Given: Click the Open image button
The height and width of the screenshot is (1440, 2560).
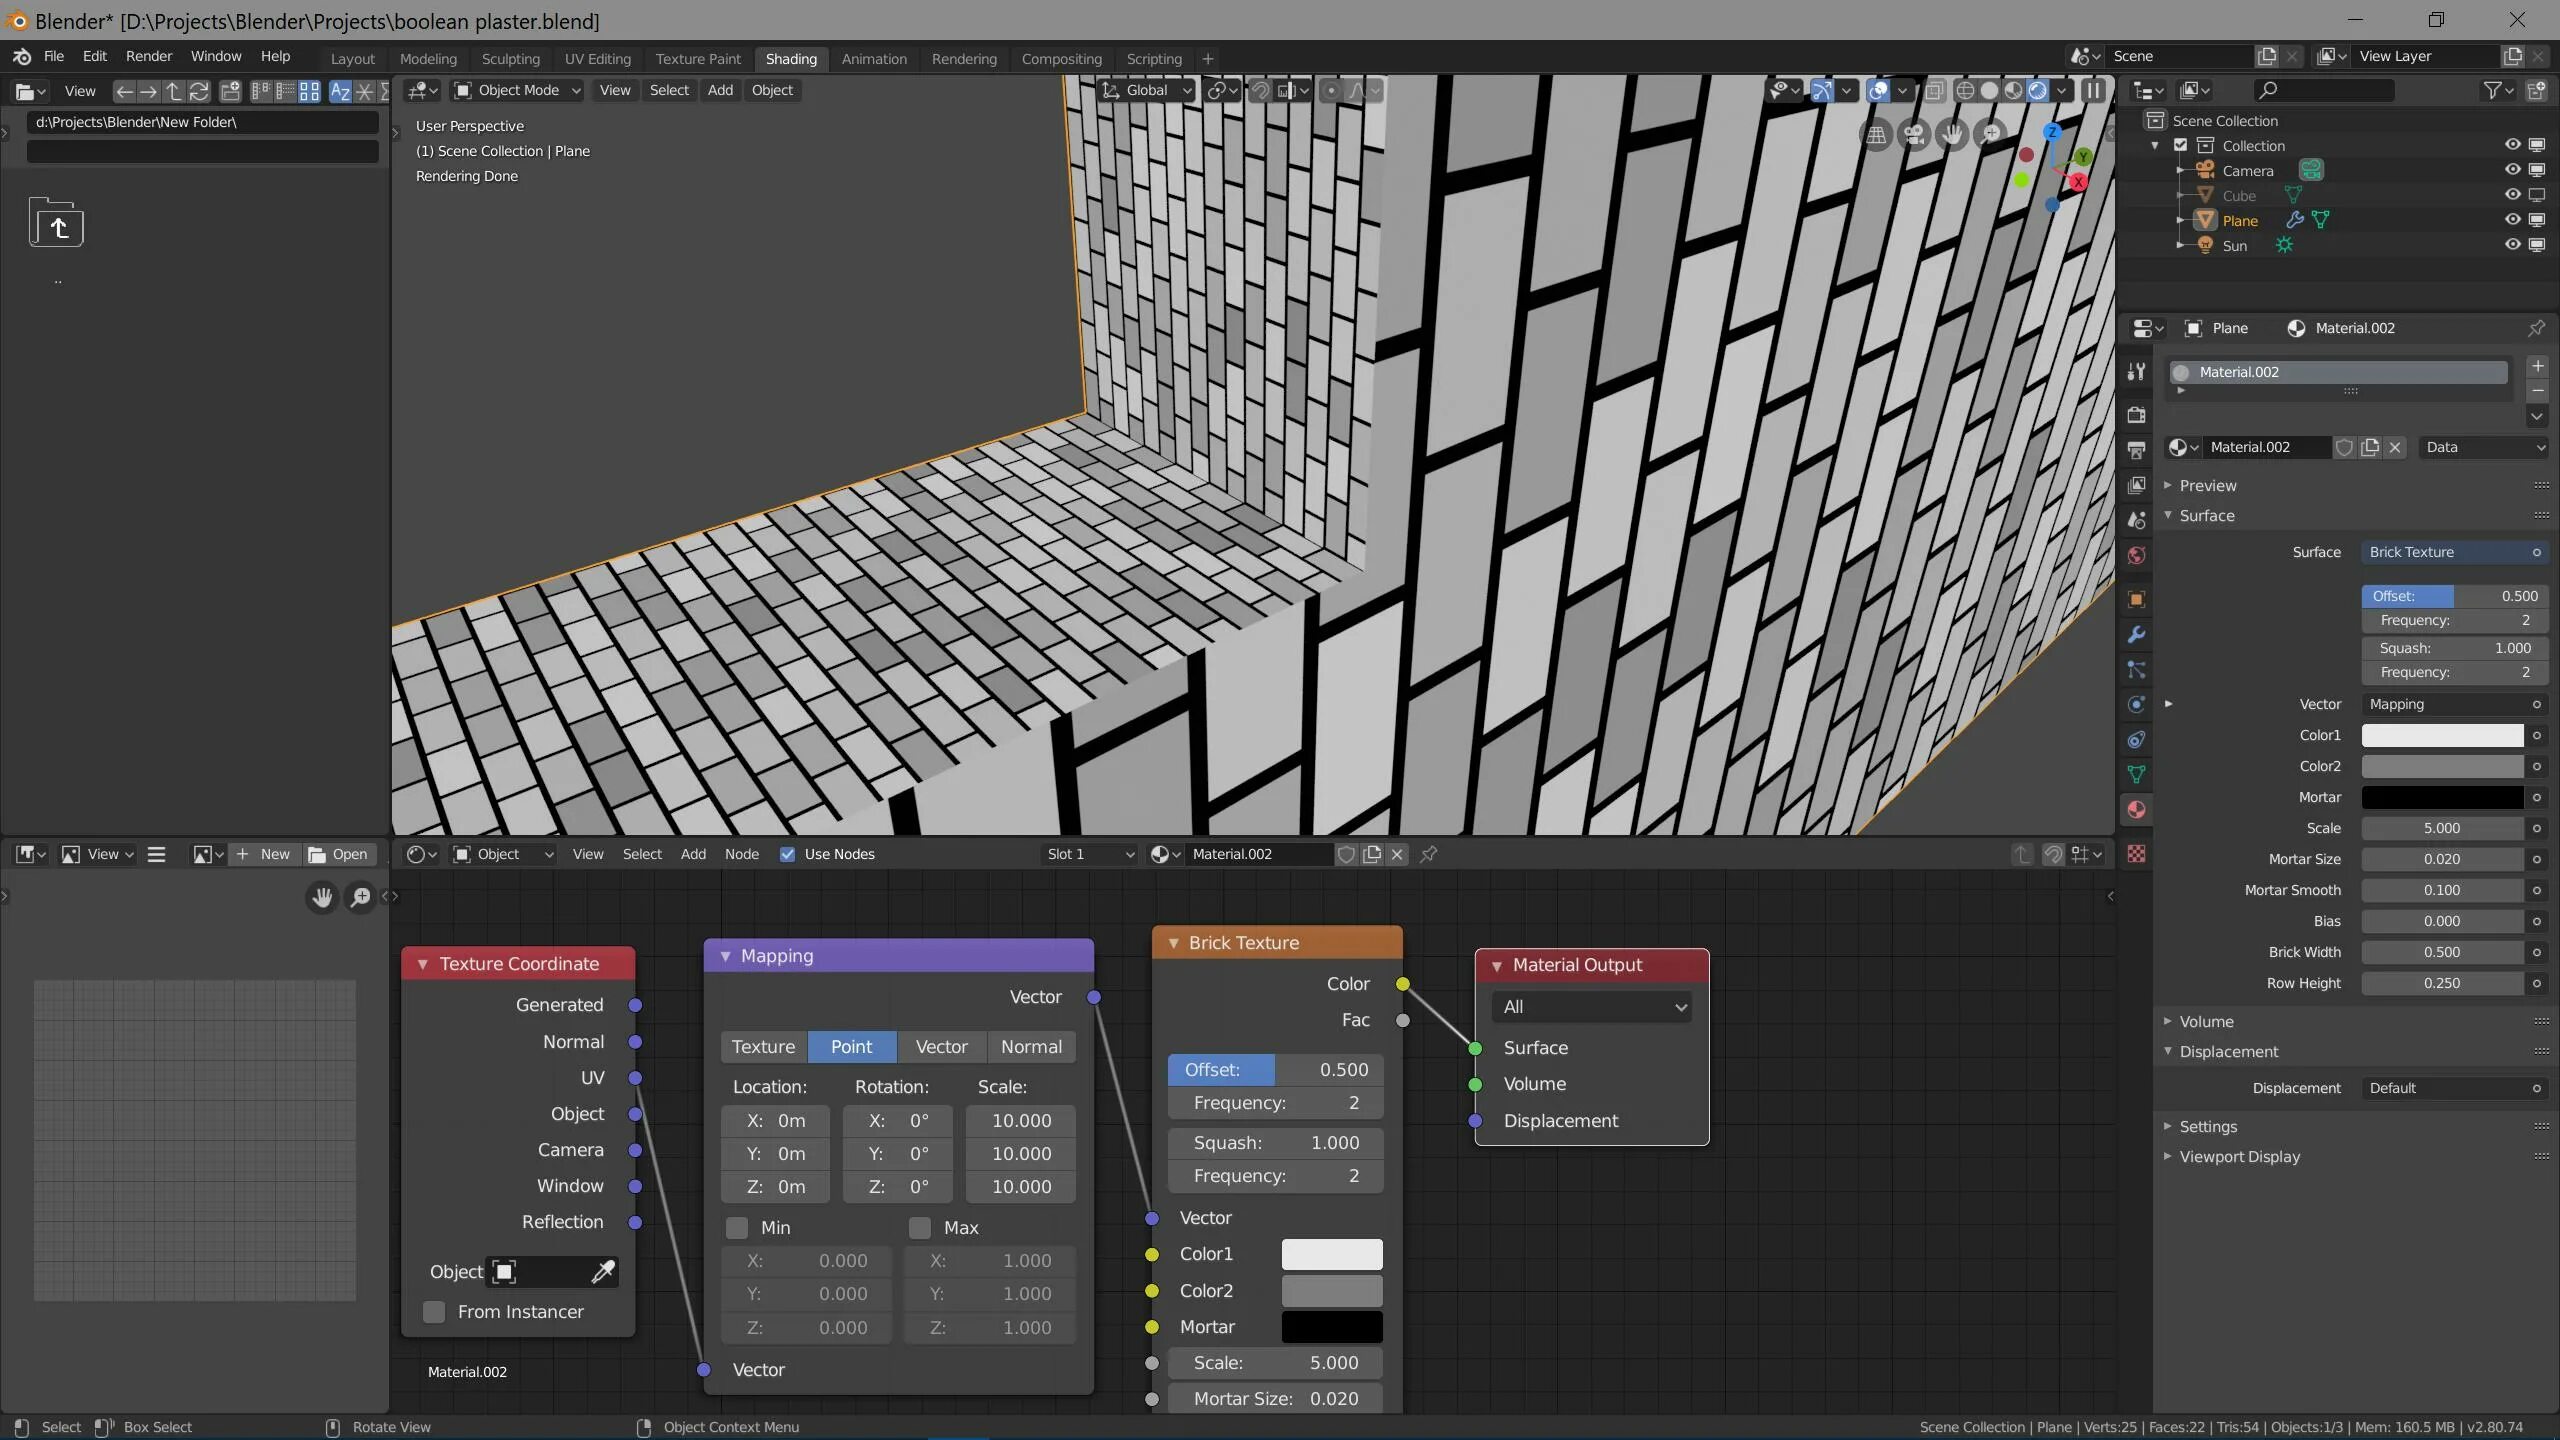Looking at the screenshot, I should click(340, 854).
